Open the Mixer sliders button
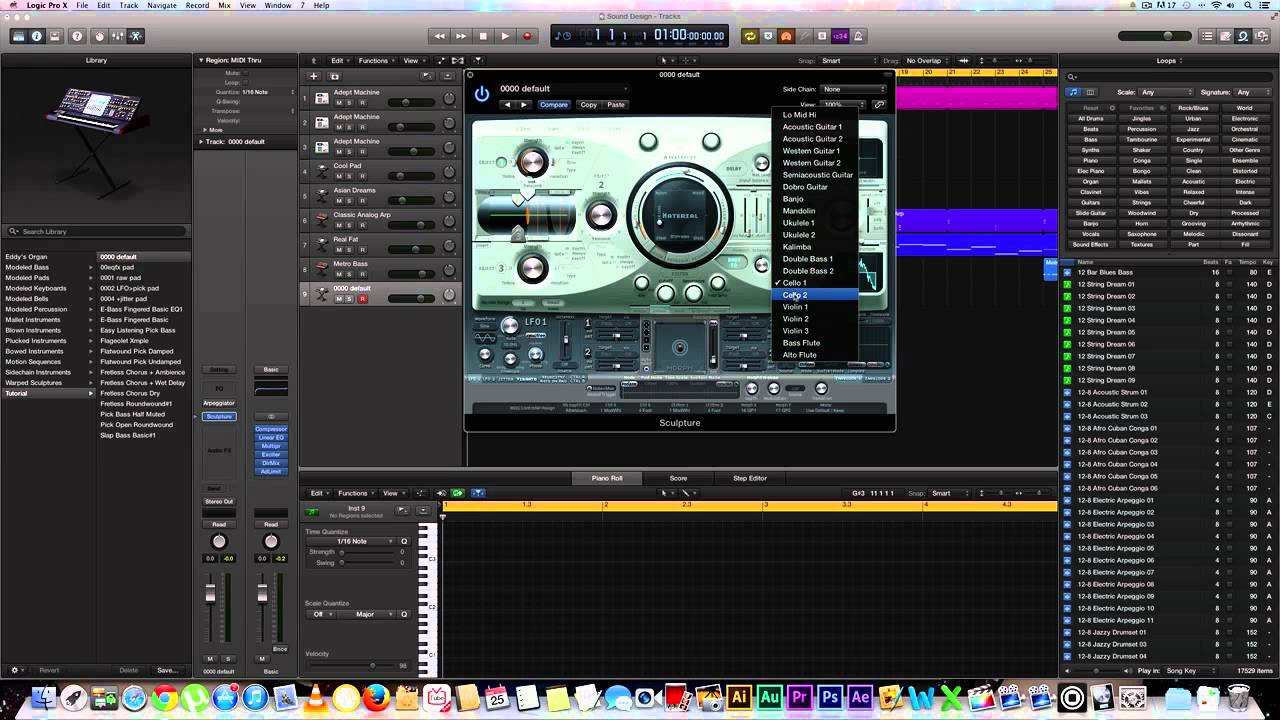The image size is (1280, 720). (x=118, y=36)
